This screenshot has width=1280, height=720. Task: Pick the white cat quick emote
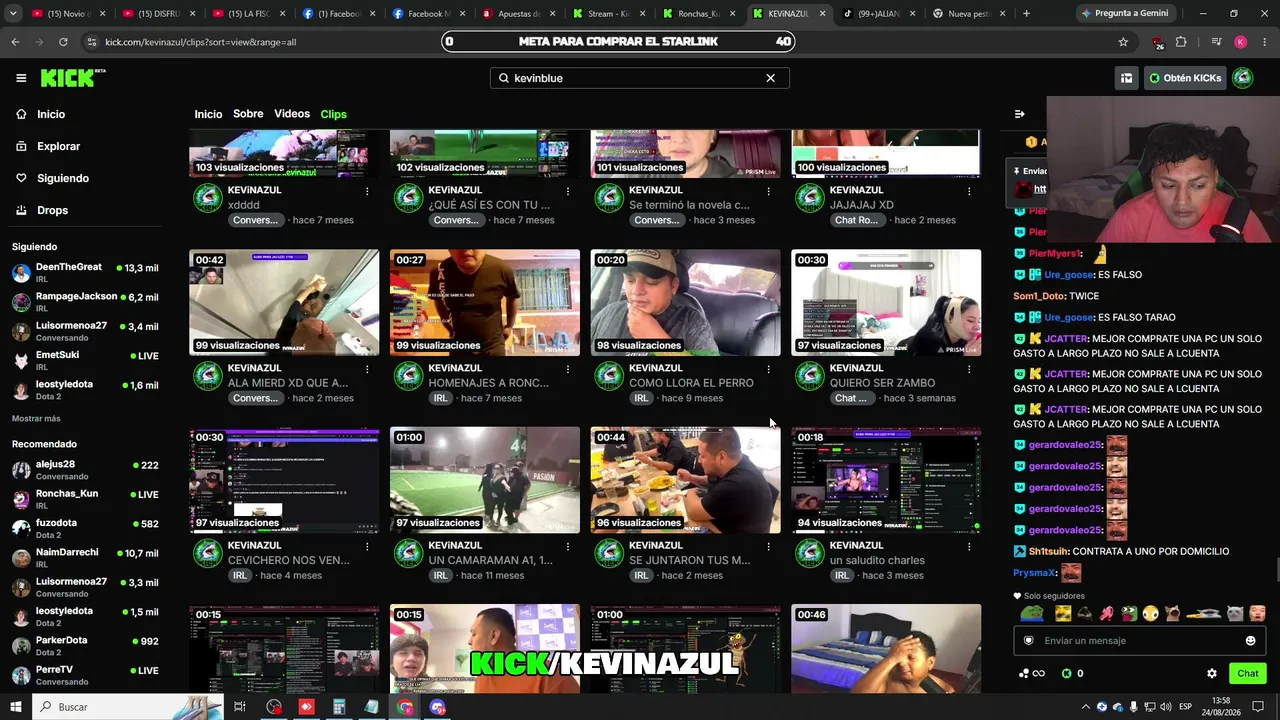coord(1237,613)
